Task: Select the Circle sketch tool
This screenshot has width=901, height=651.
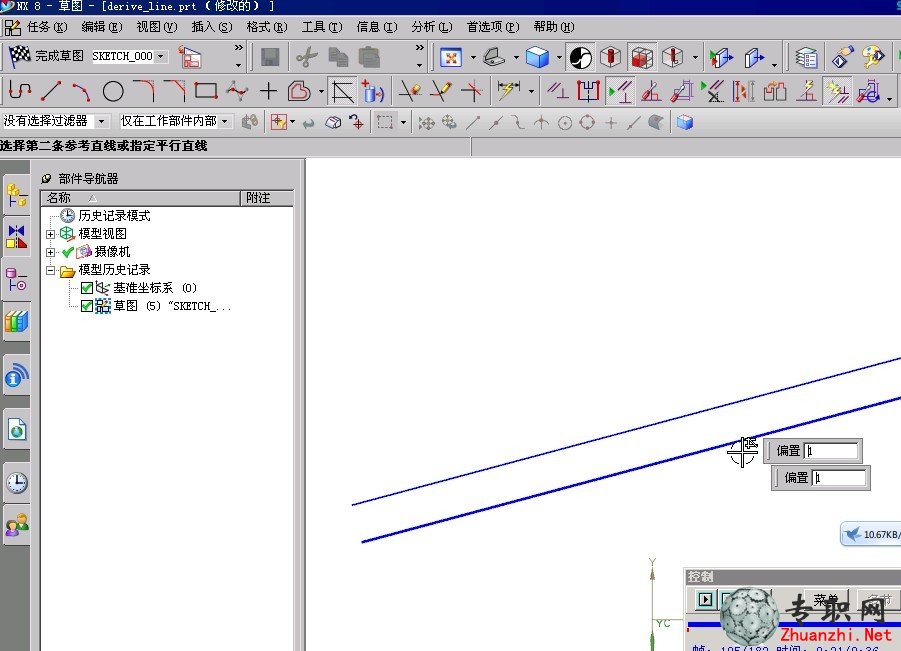Action: point(113,91)
